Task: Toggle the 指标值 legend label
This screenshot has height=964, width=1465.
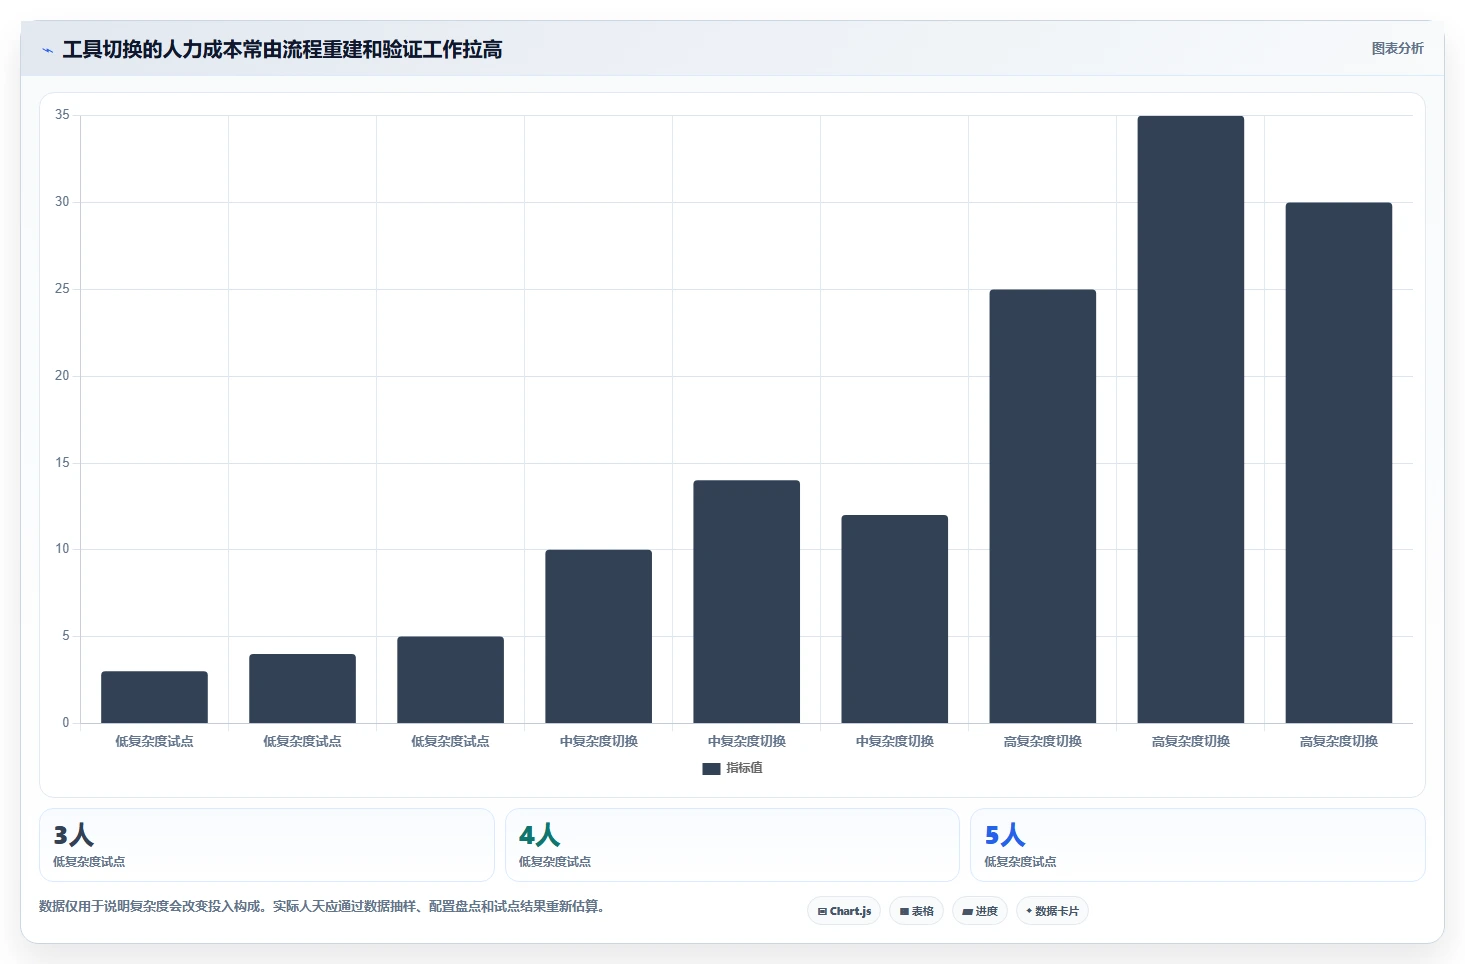Action: click(744, 768)
